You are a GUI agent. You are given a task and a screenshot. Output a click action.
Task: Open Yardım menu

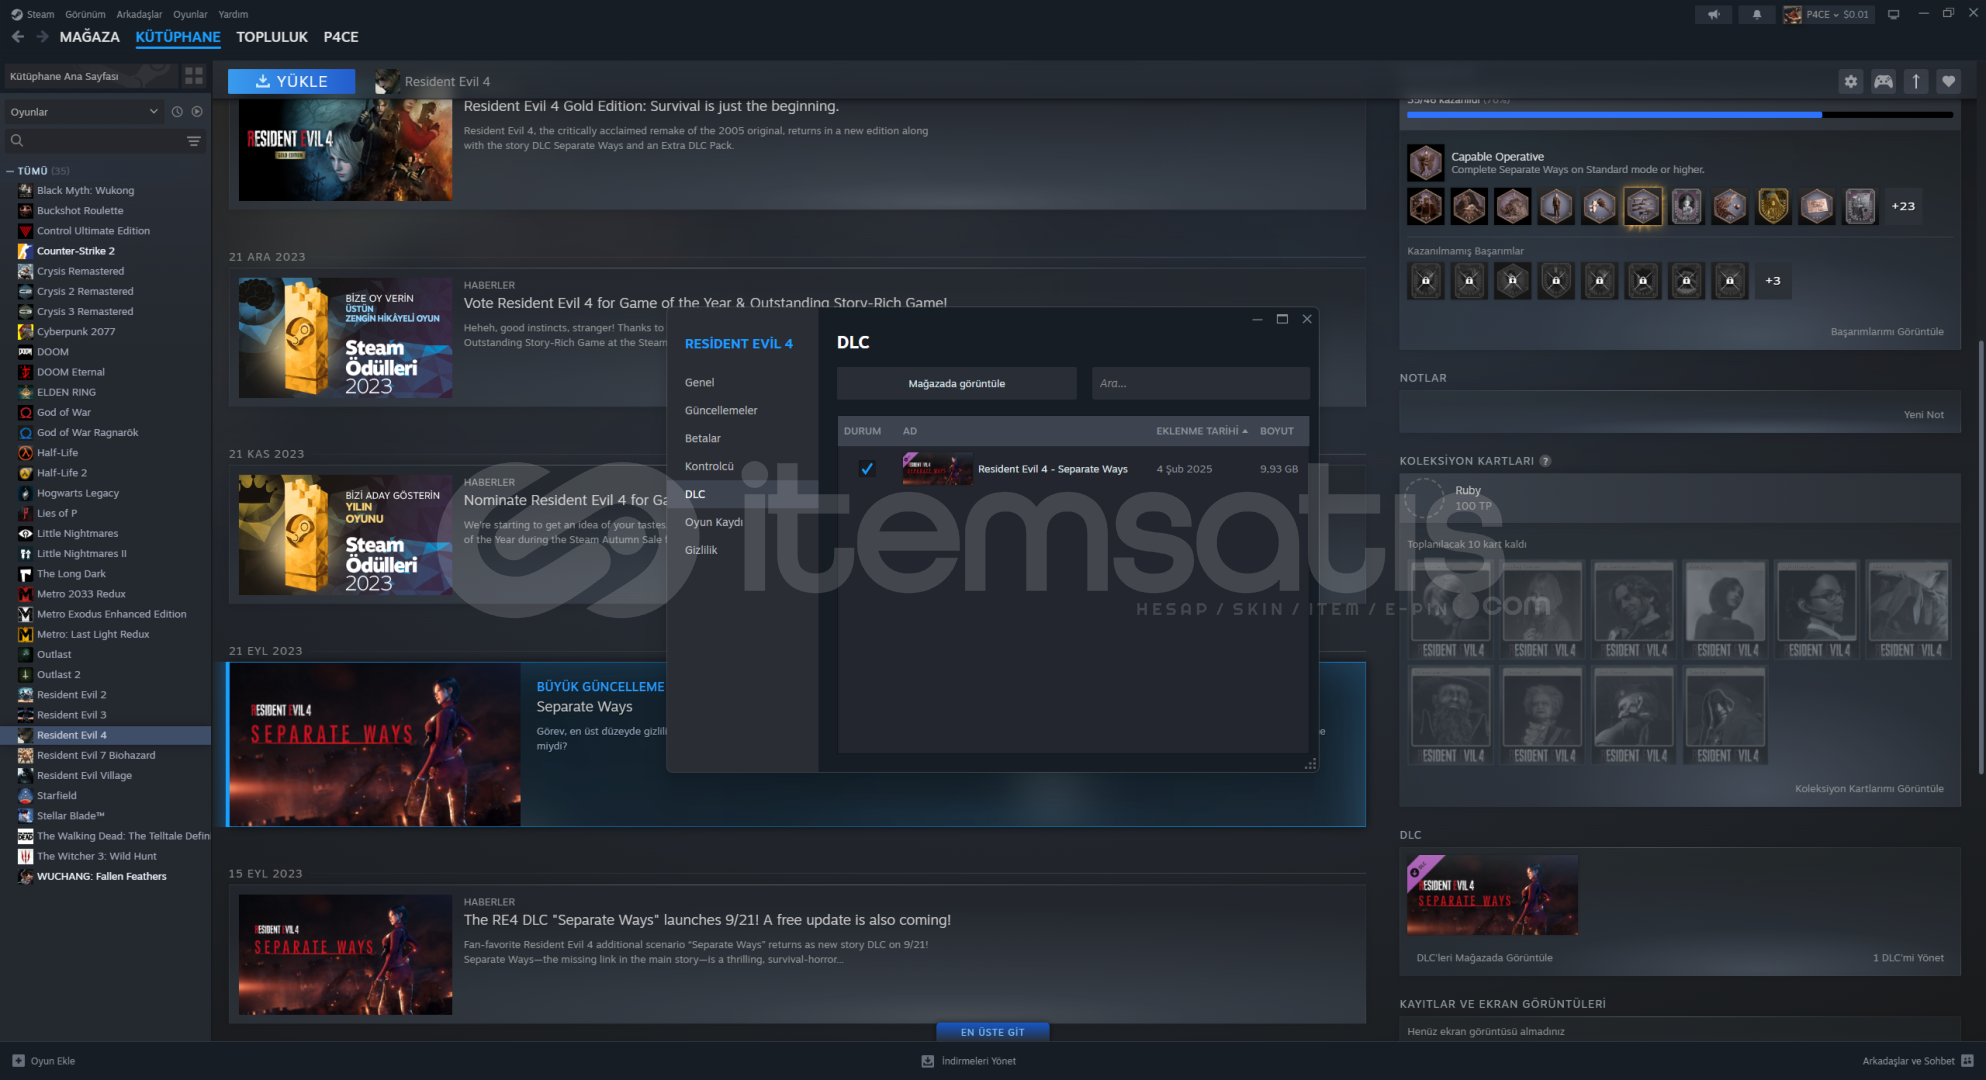[233, 14]
